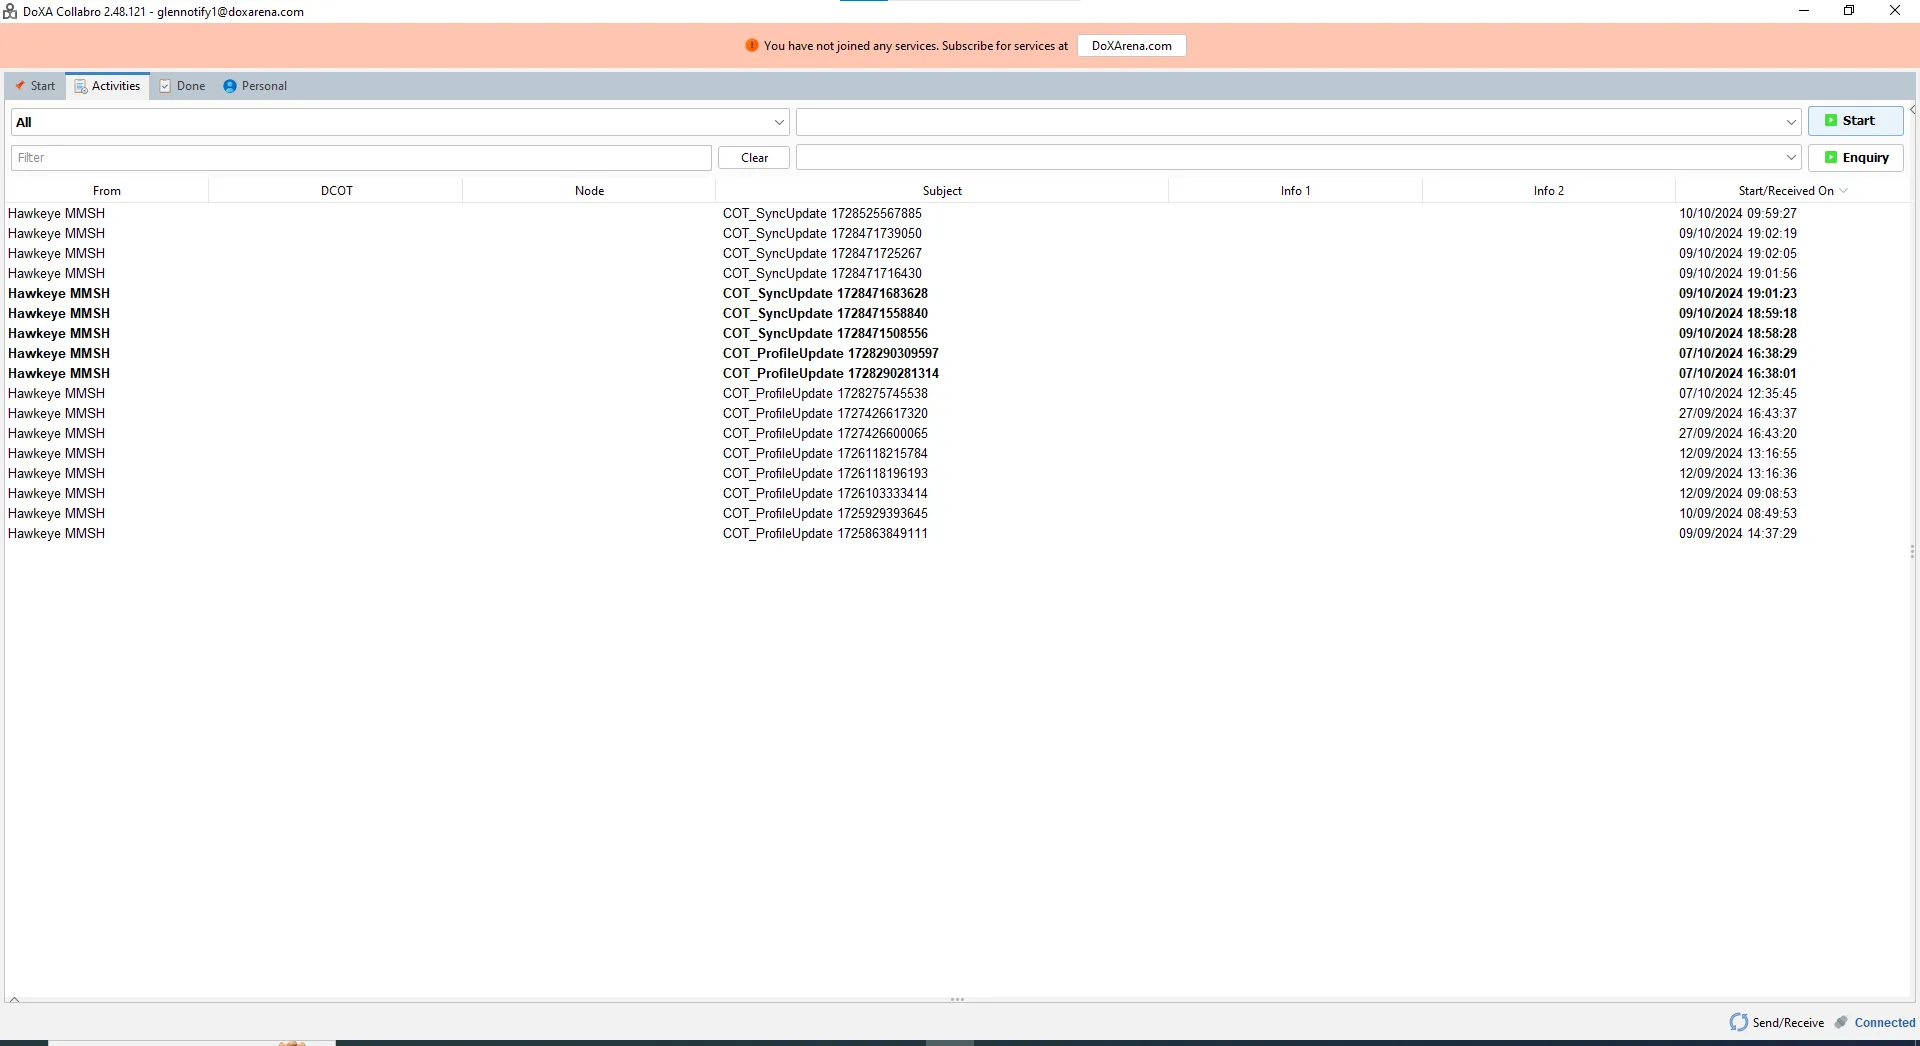Click the Connected plug status icon
This screenshot has height=1046, width=1920.
tap(1841, 1022)
